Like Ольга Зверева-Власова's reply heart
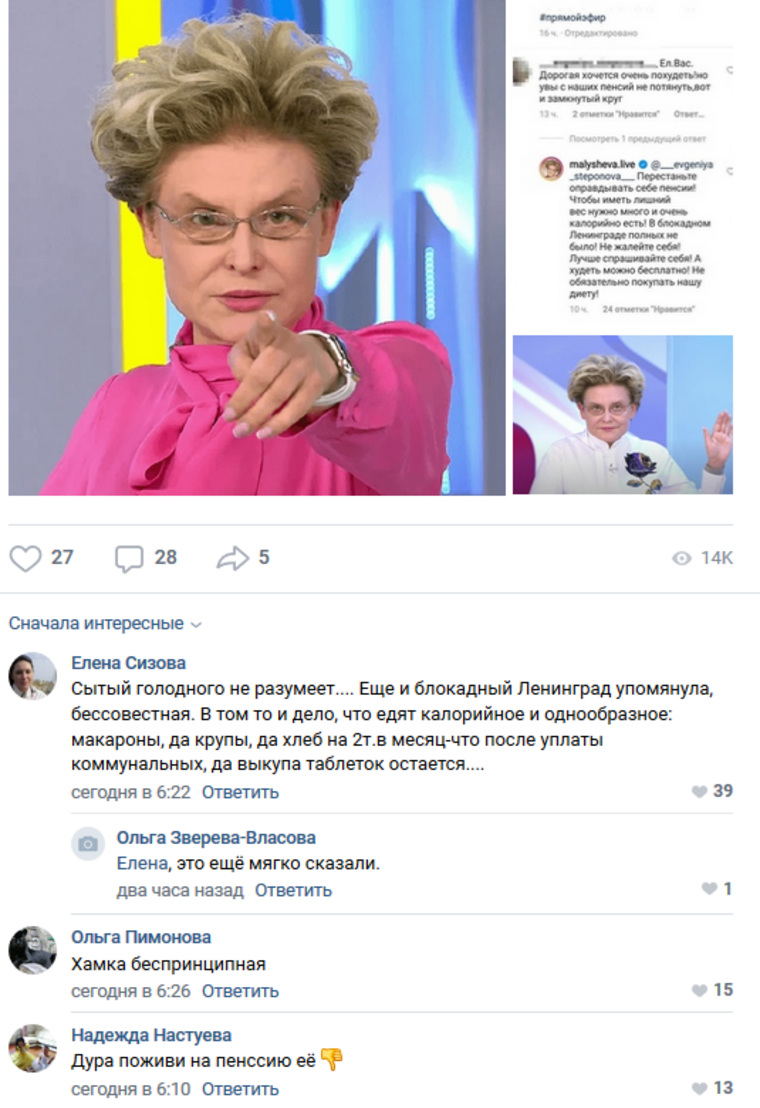Image resolution: width=760 pixels, height=1108 pixels. [x=709, y=889]
